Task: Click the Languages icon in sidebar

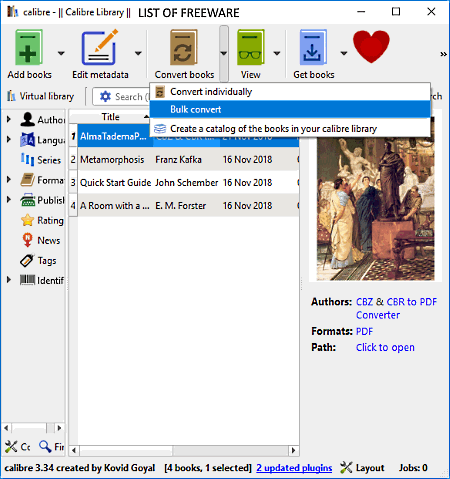Action: click(27, 139)
